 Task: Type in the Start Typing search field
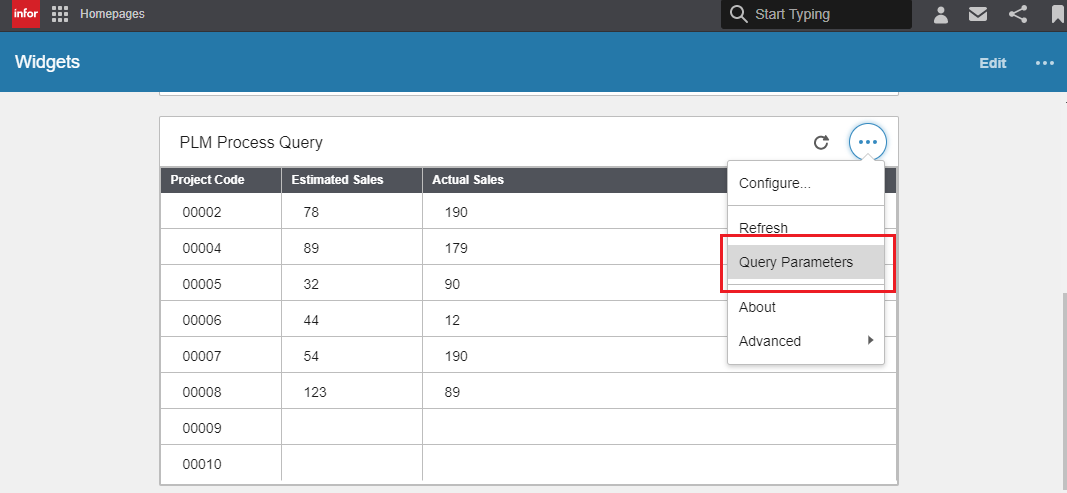825,14
